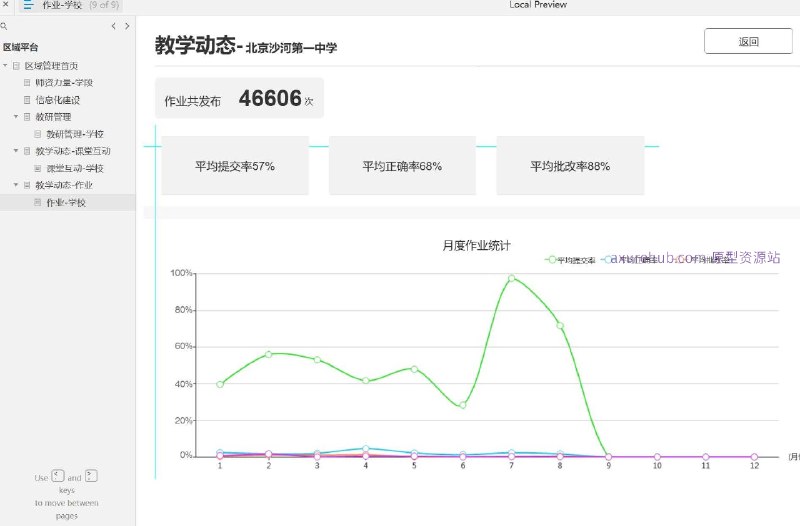800x526 pixels.
Task: Click the search magnifier icon in sidebar
Action: pyautogui.click(x=4, y=26)
